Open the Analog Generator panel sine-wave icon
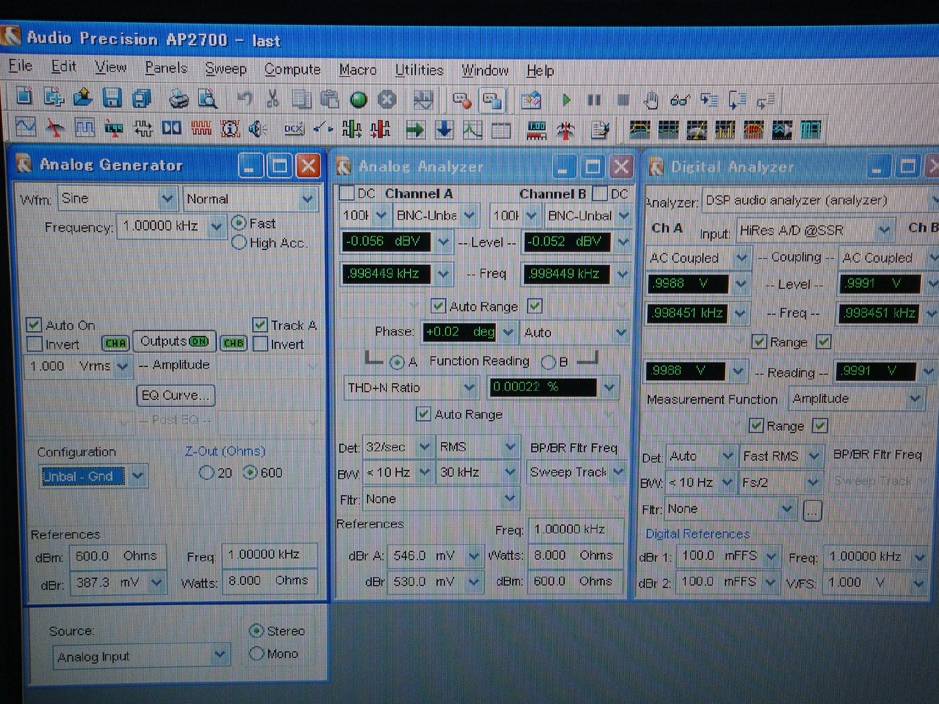The height and width of the screenshot is (704, 939). (x=25, y=126)
